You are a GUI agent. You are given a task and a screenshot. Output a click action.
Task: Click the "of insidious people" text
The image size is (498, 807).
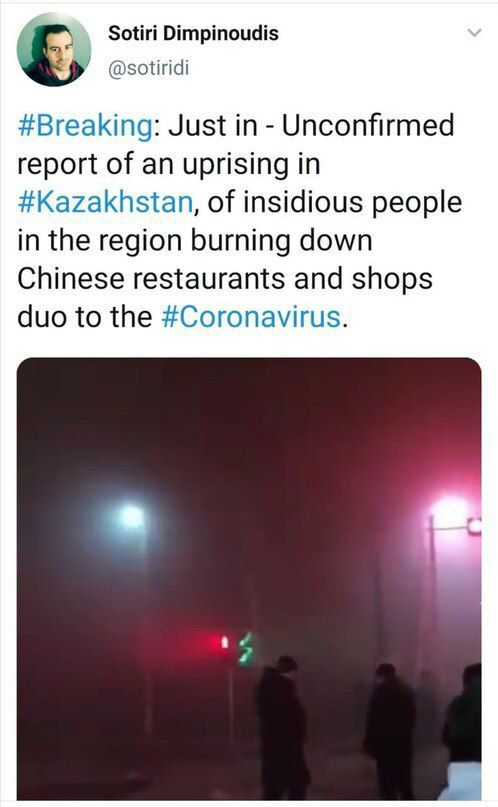click(x=334, y=202)
